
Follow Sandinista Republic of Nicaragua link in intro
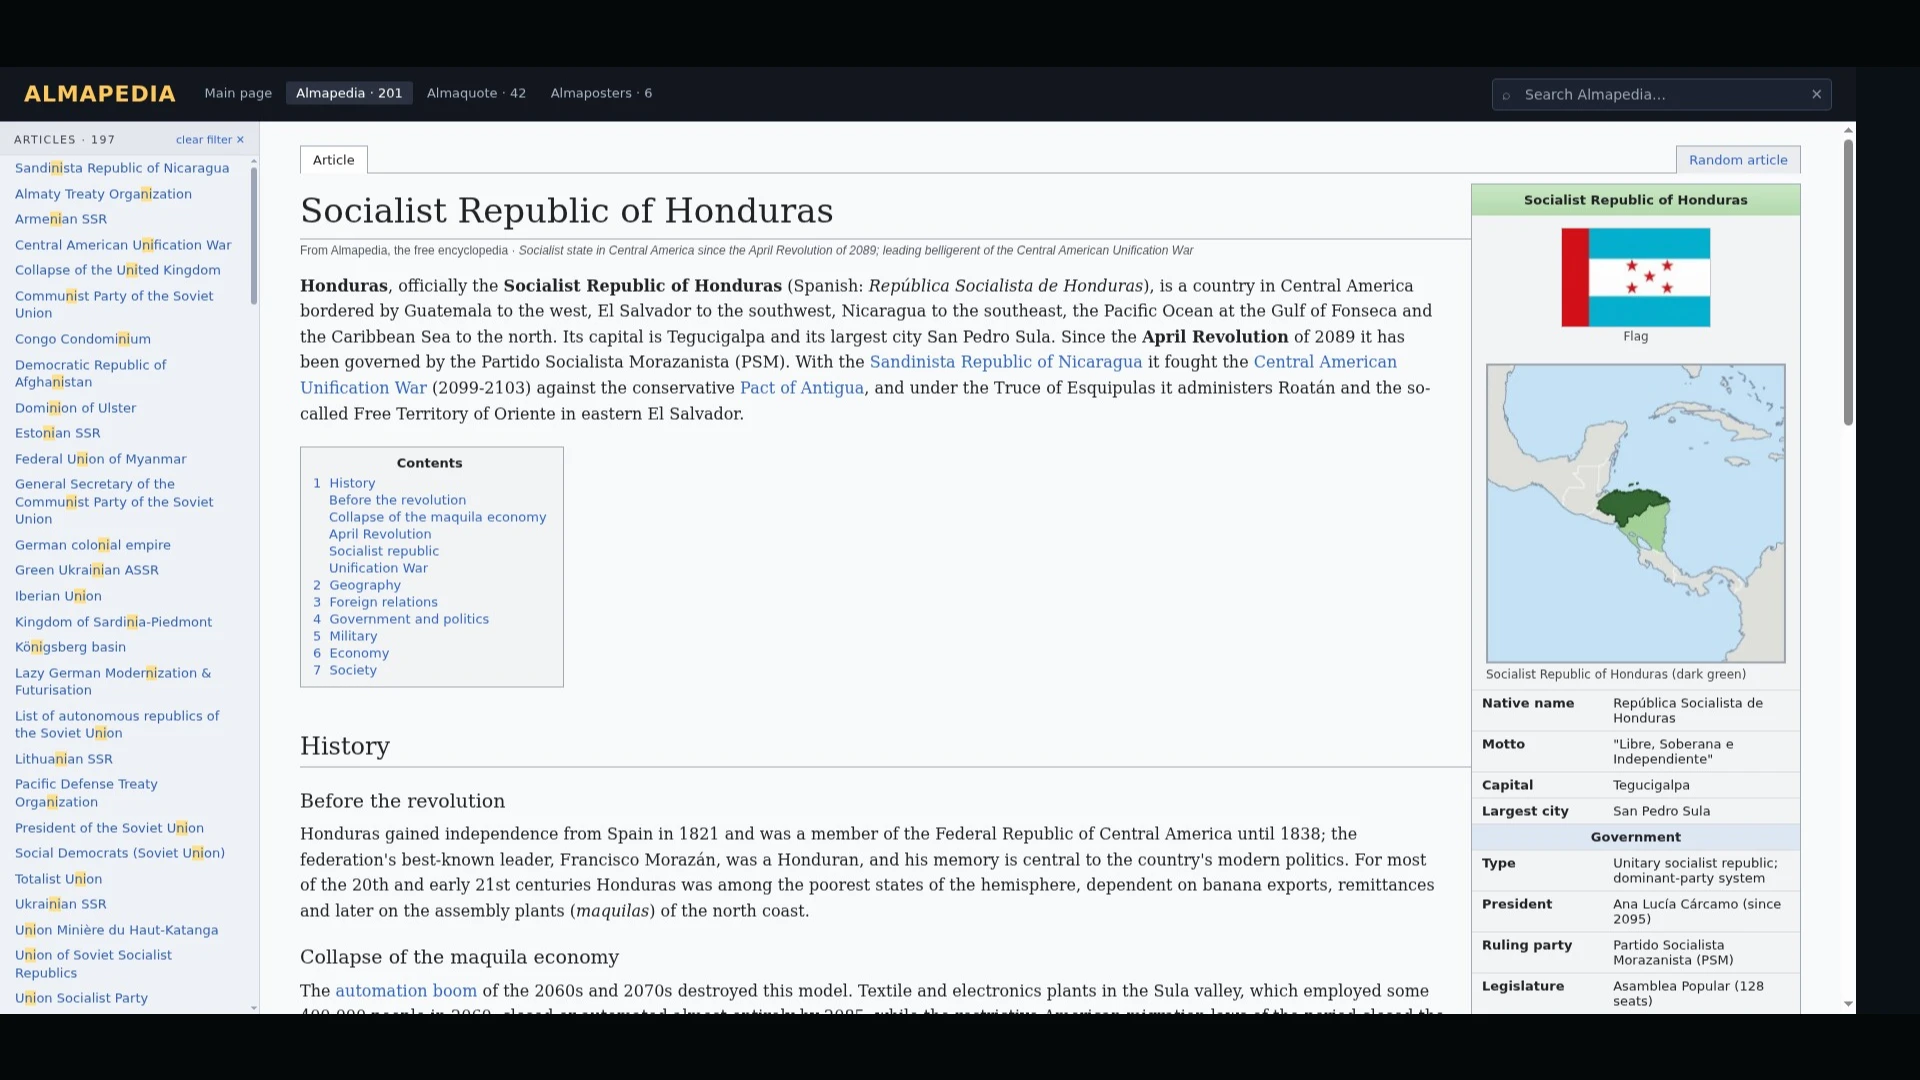pos(1005,362)
